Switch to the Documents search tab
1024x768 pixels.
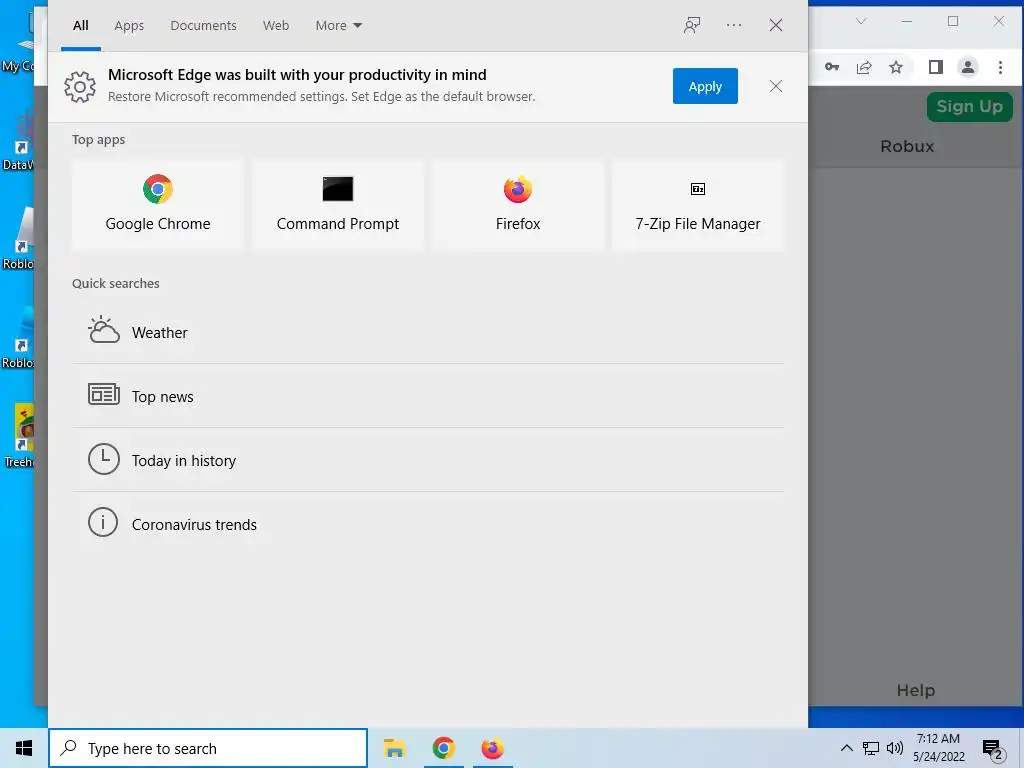(203, 25)
